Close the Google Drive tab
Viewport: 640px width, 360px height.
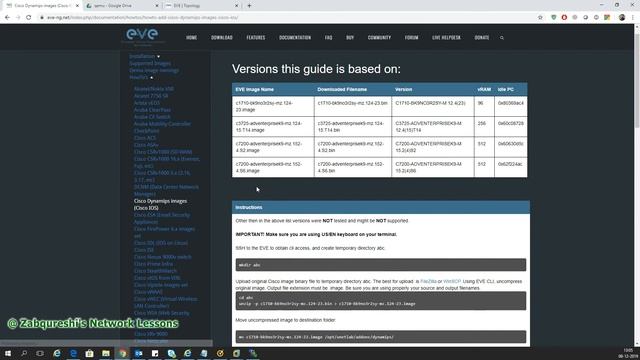tap(157, 6)
